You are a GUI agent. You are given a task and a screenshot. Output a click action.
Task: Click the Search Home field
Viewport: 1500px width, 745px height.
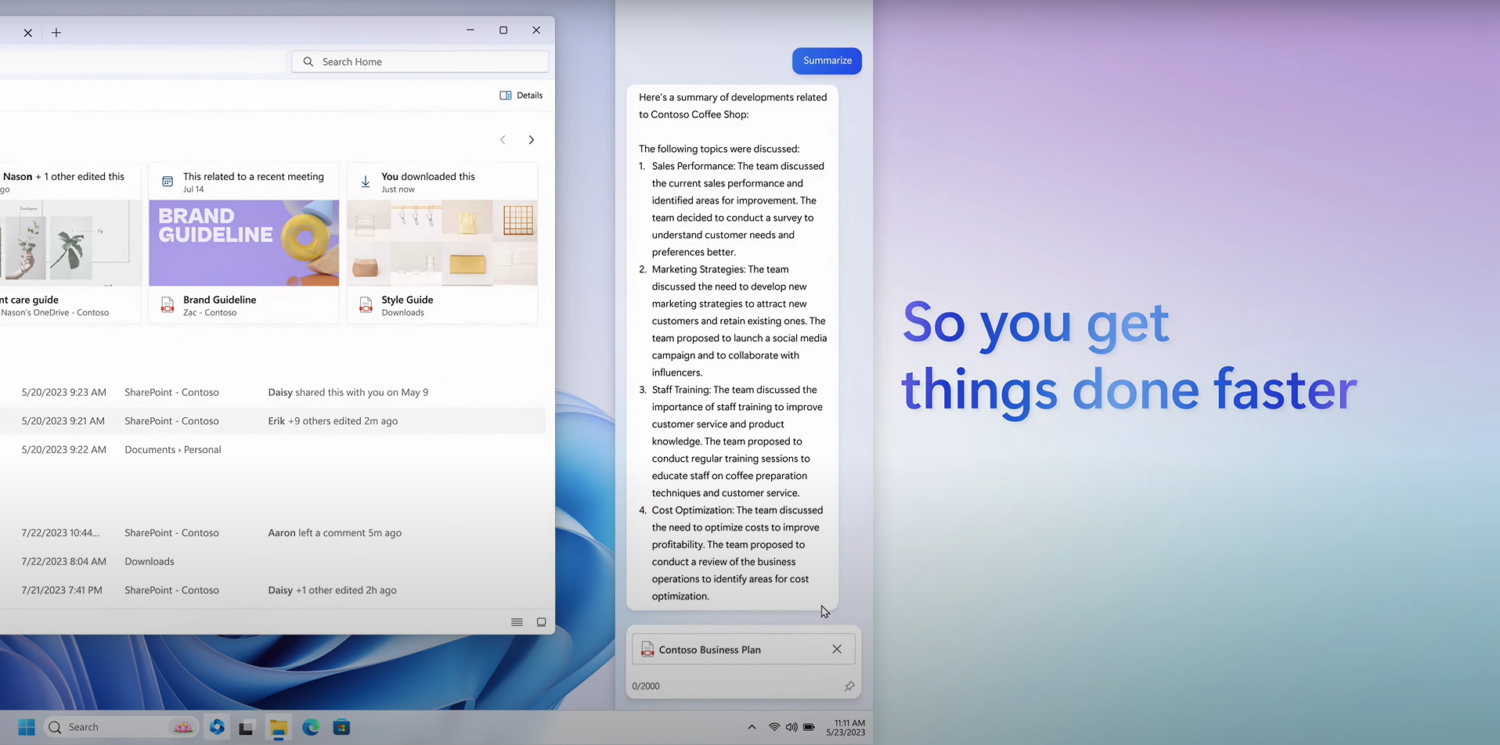click(420, 62)
